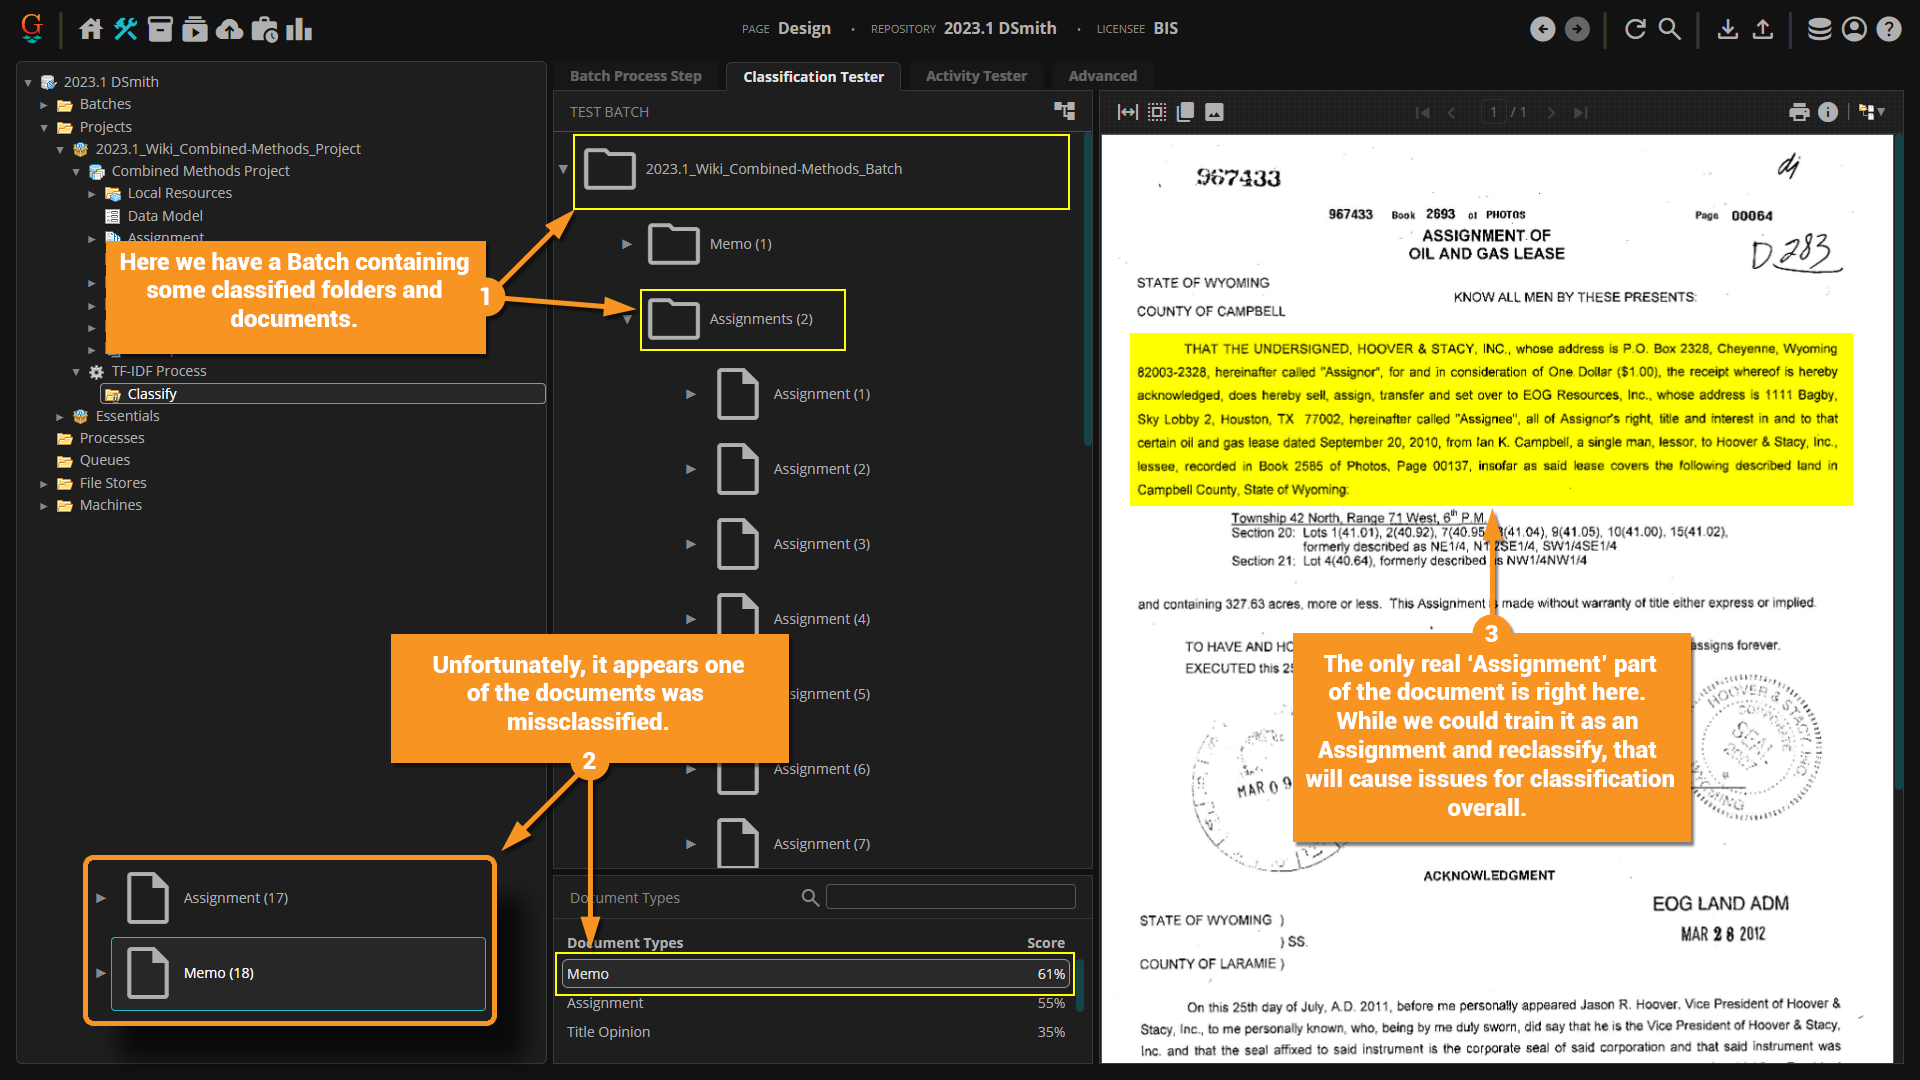
Task: Expand the Batches tree node
Action: pyautogui.click(x=44, y=105)
